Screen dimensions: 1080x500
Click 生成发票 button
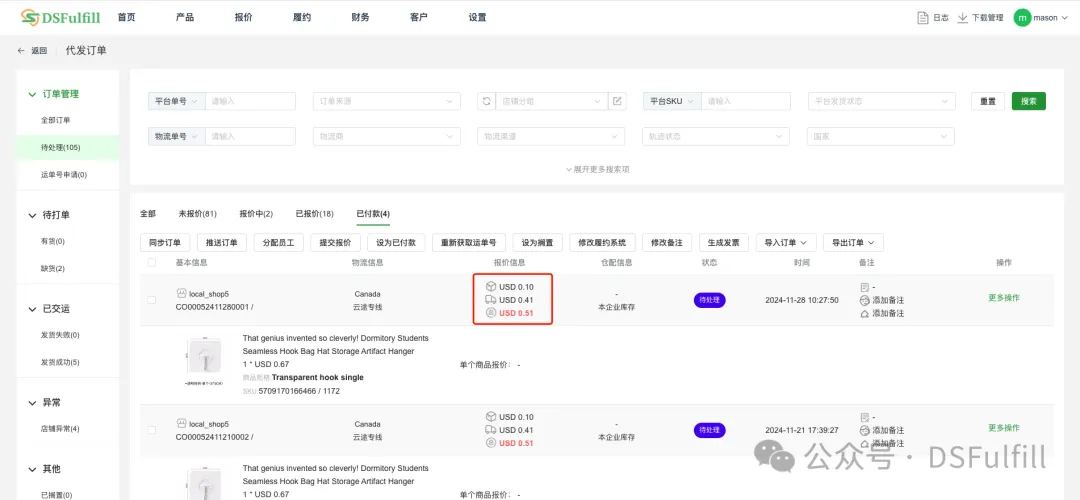[724, 242]
